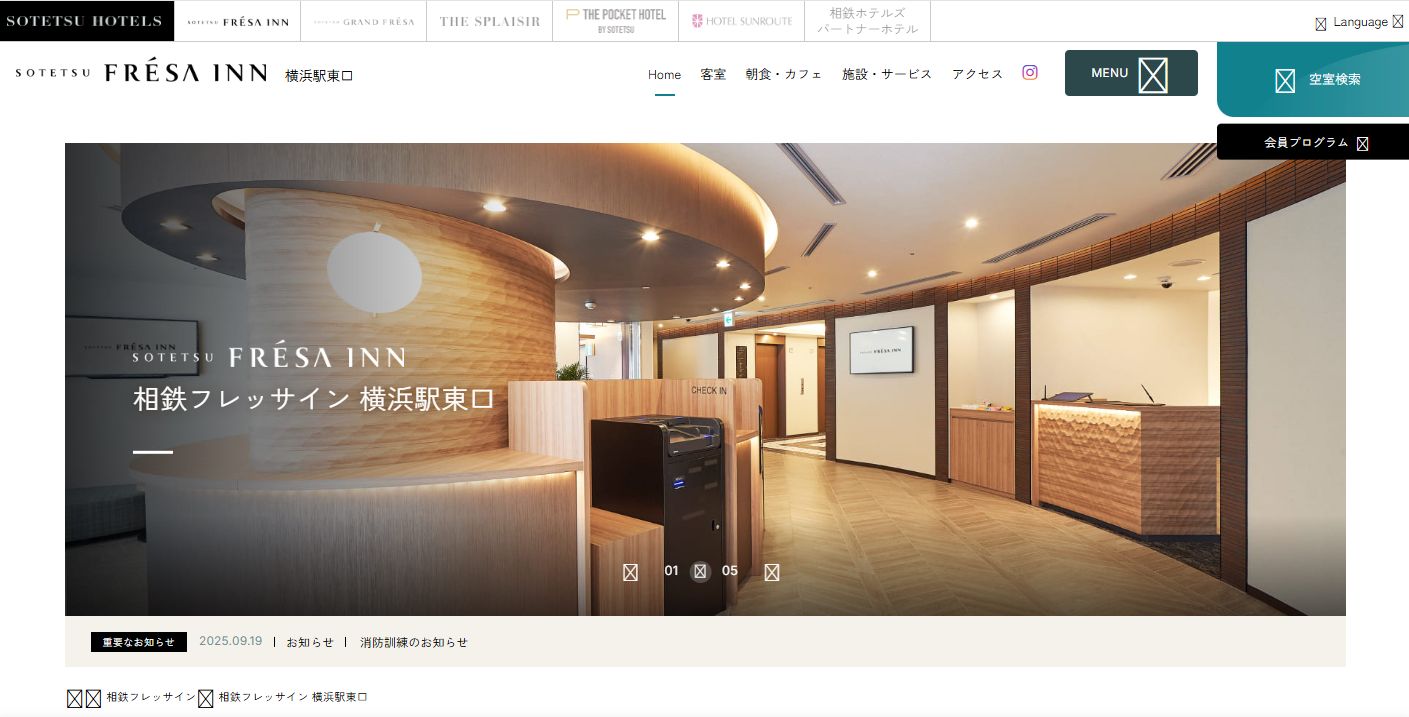Open the Instagram icon link
Image resolution: width=1409 pixels, height=717 pixels.
click(1030, 73)
